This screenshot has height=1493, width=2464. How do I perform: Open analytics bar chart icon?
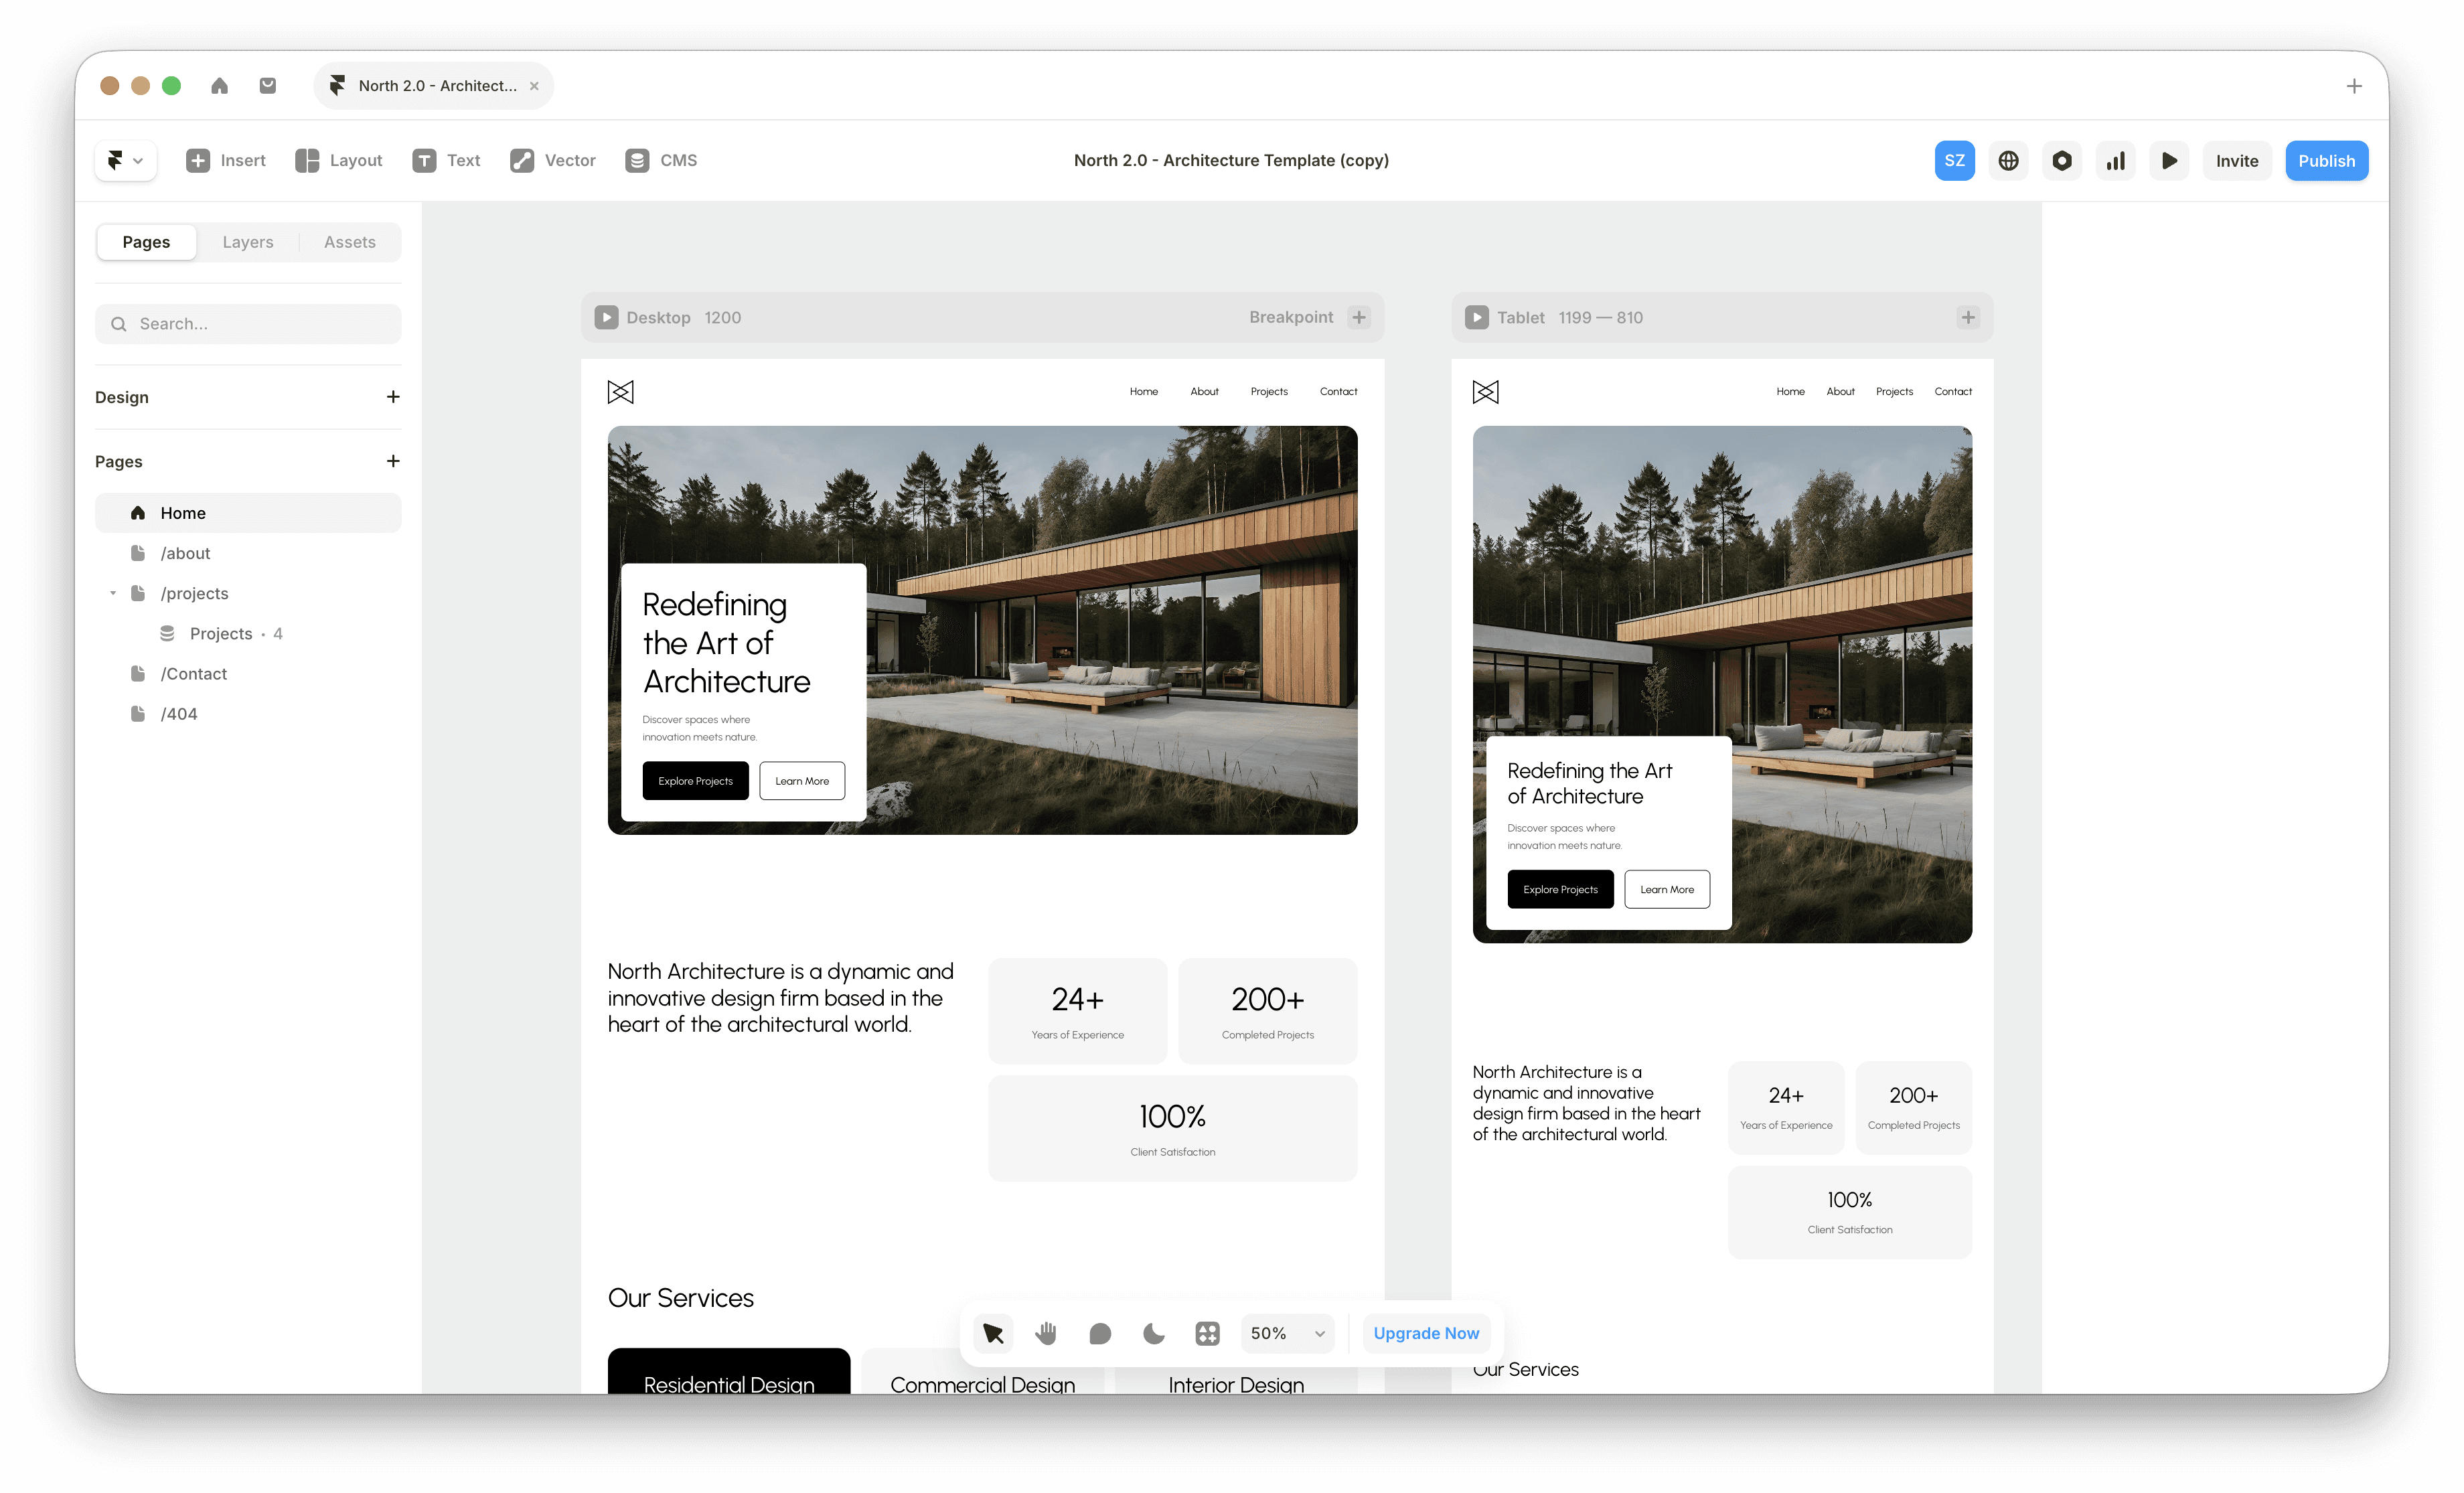[2115, 161]
